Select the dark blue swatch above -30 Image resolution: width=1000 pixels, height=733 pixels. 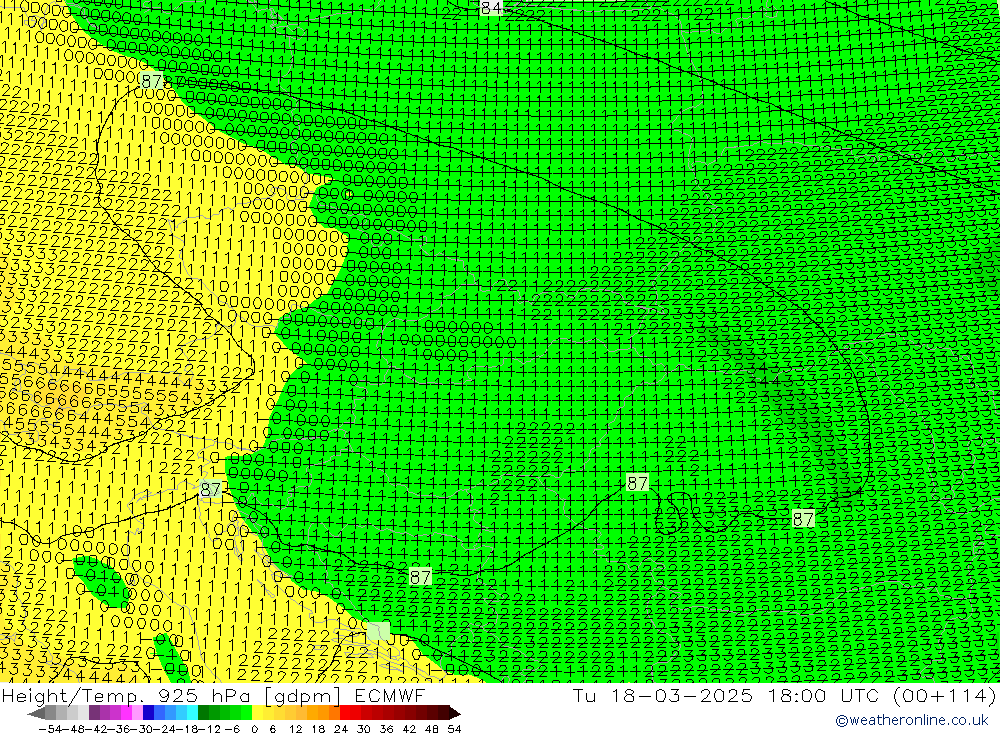(x=149, y=713)
